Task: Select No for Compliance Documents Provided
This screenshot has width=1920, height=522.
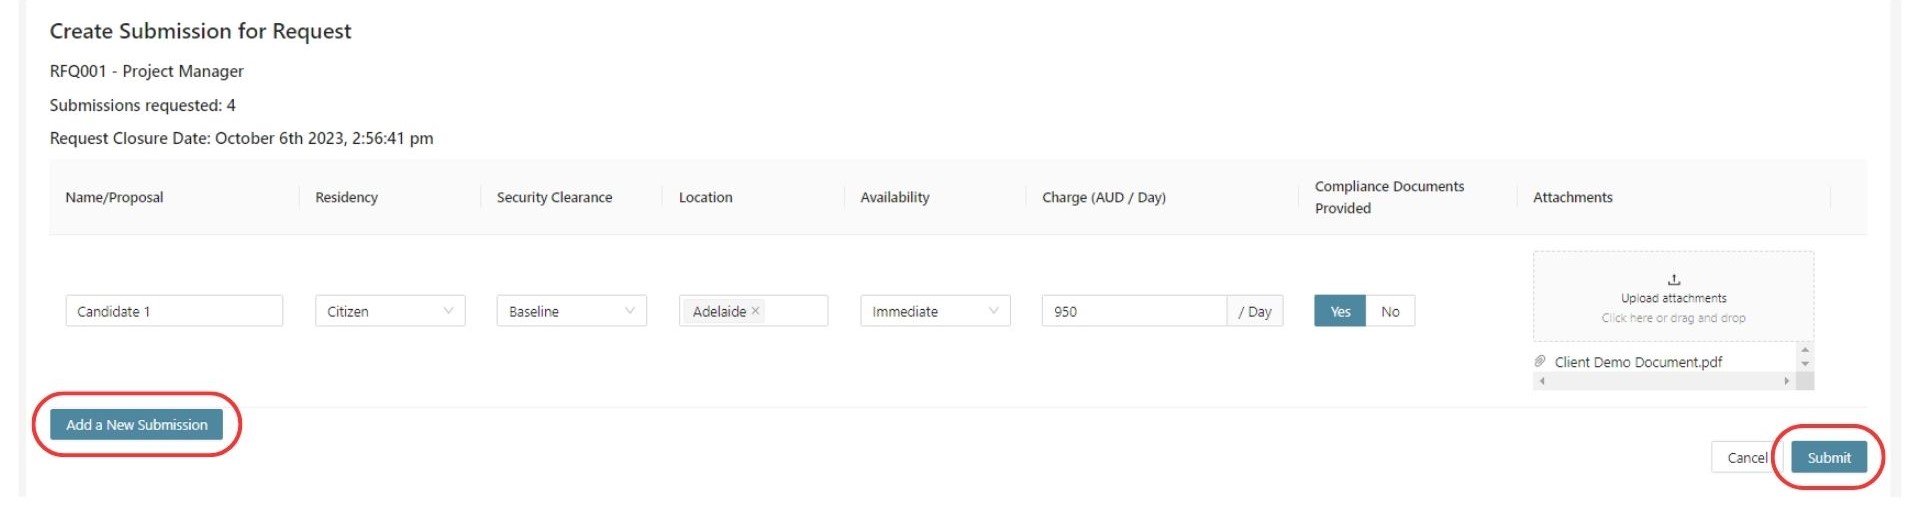Action: pyautogui.click(x=1390, y=311)
